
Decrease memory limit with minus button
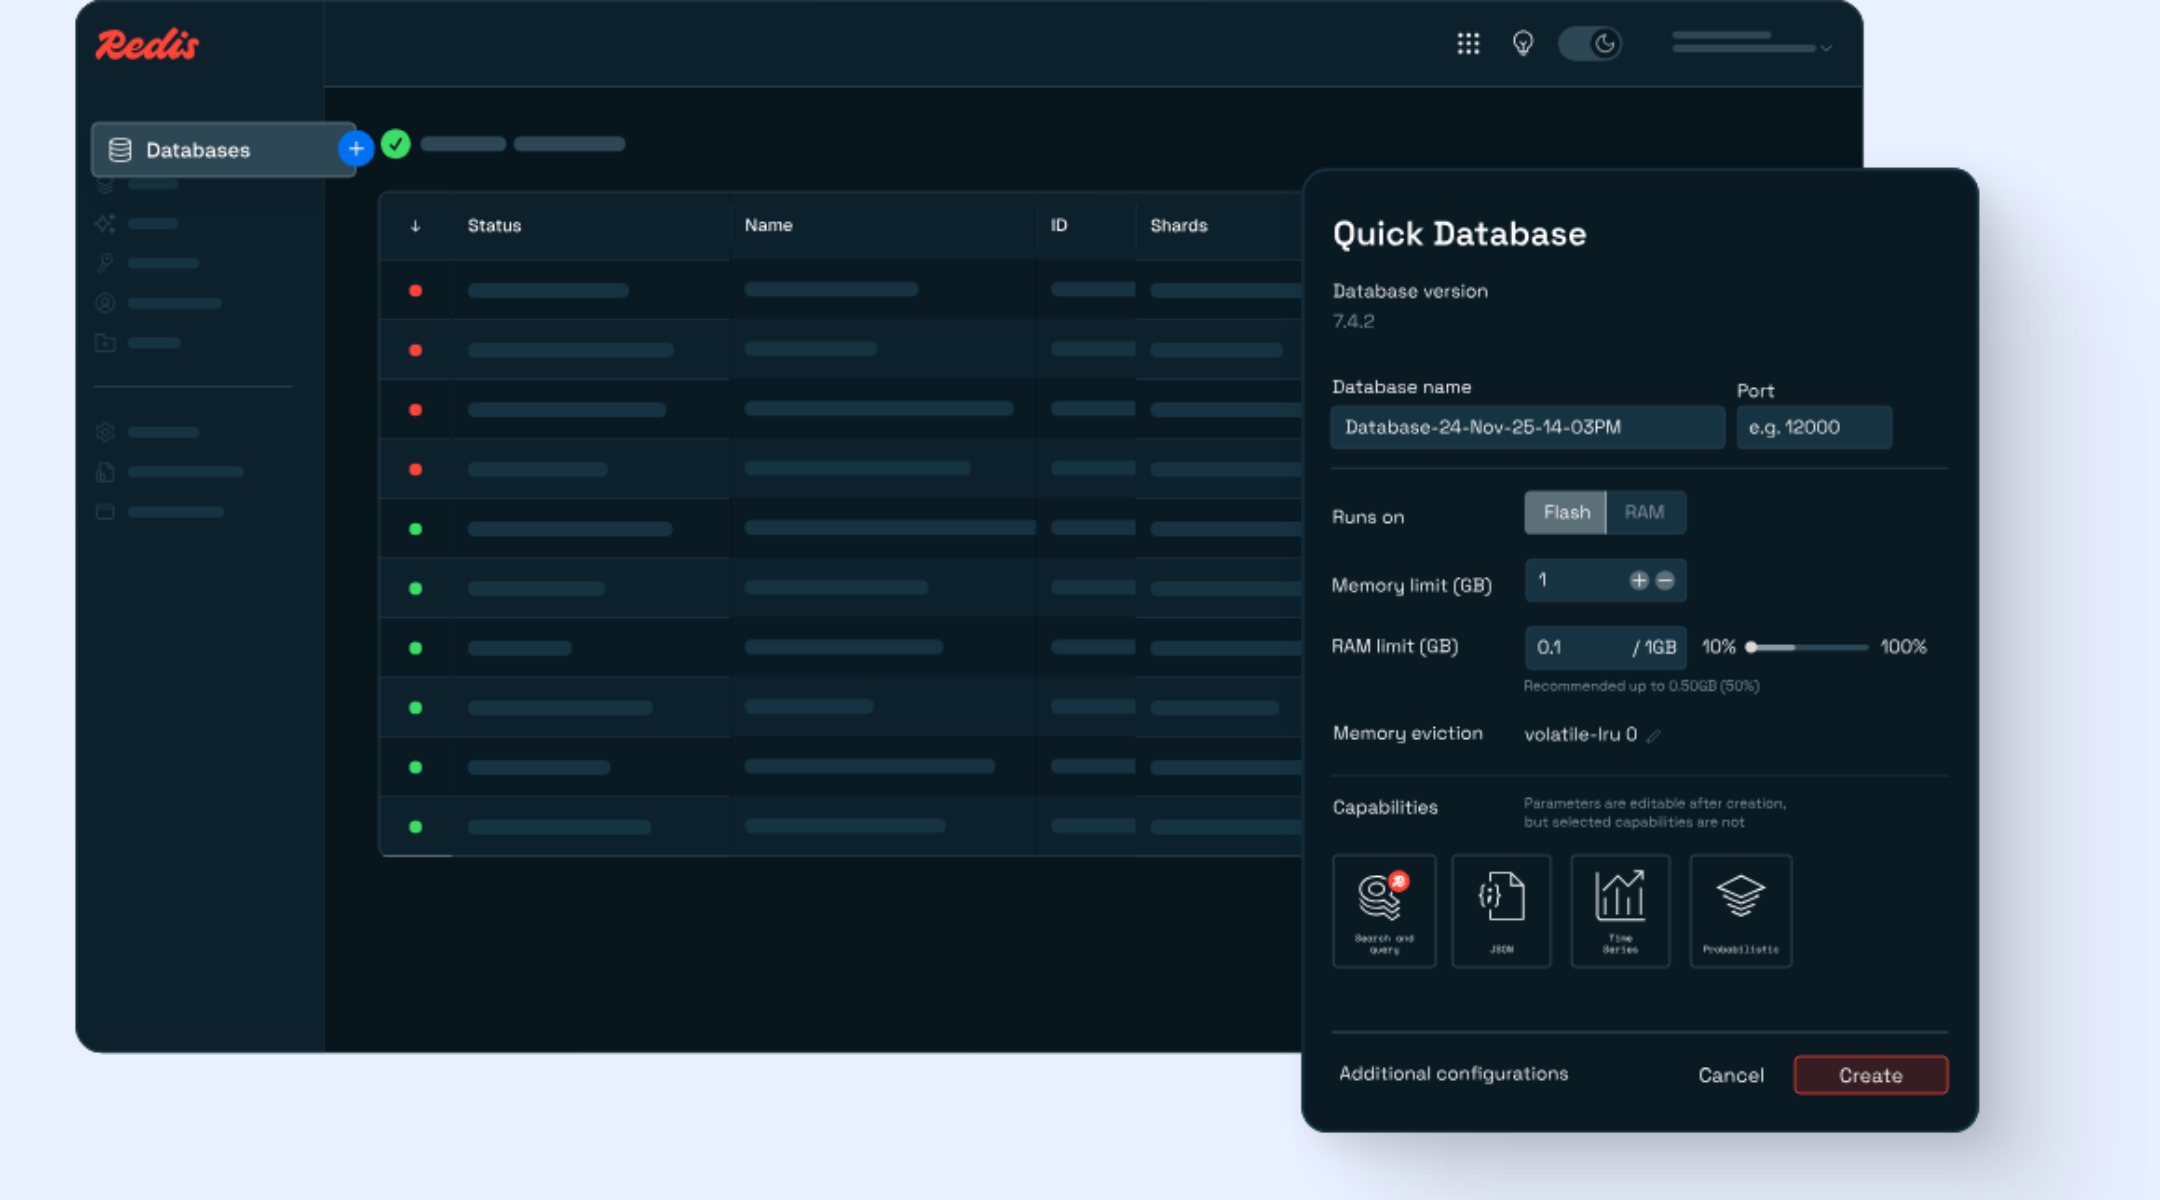click(1665, 580)
